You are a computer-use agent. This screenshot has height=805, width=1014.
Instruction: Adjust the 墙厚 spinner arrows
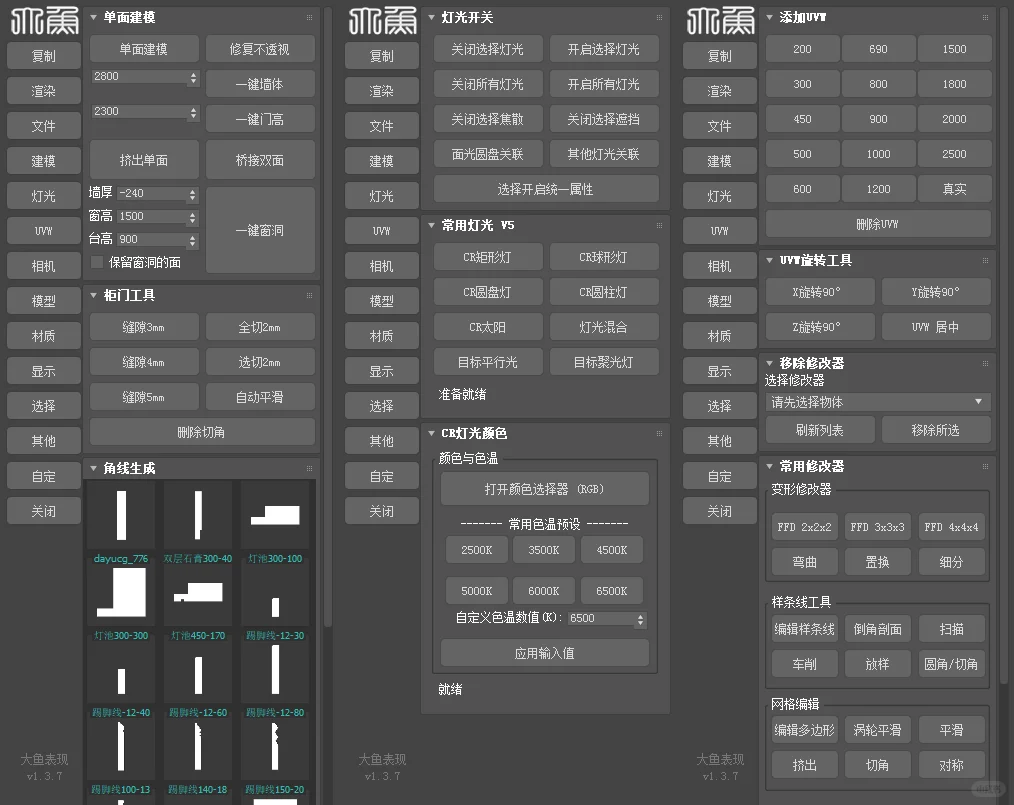click(193, 195)
